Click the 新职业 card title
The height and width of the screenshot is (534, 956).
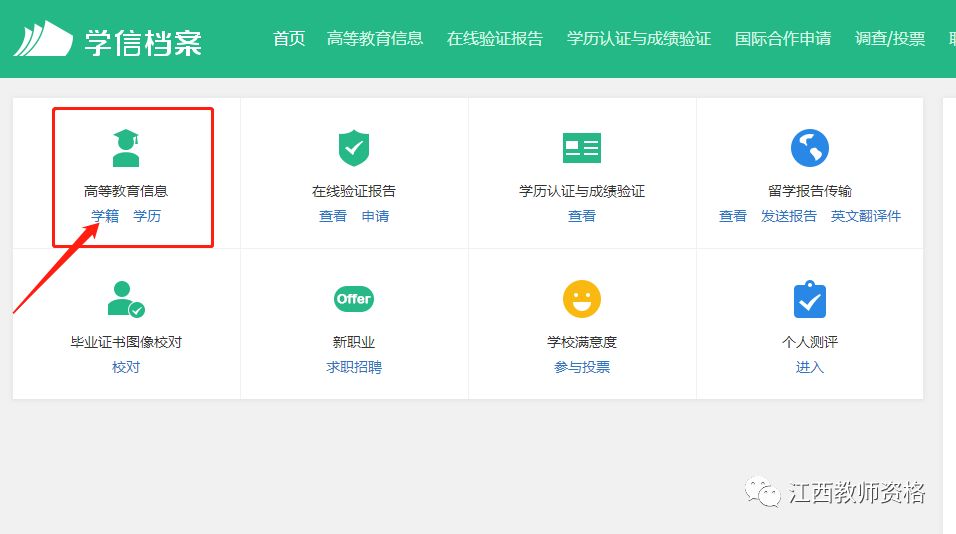point(354,342)
